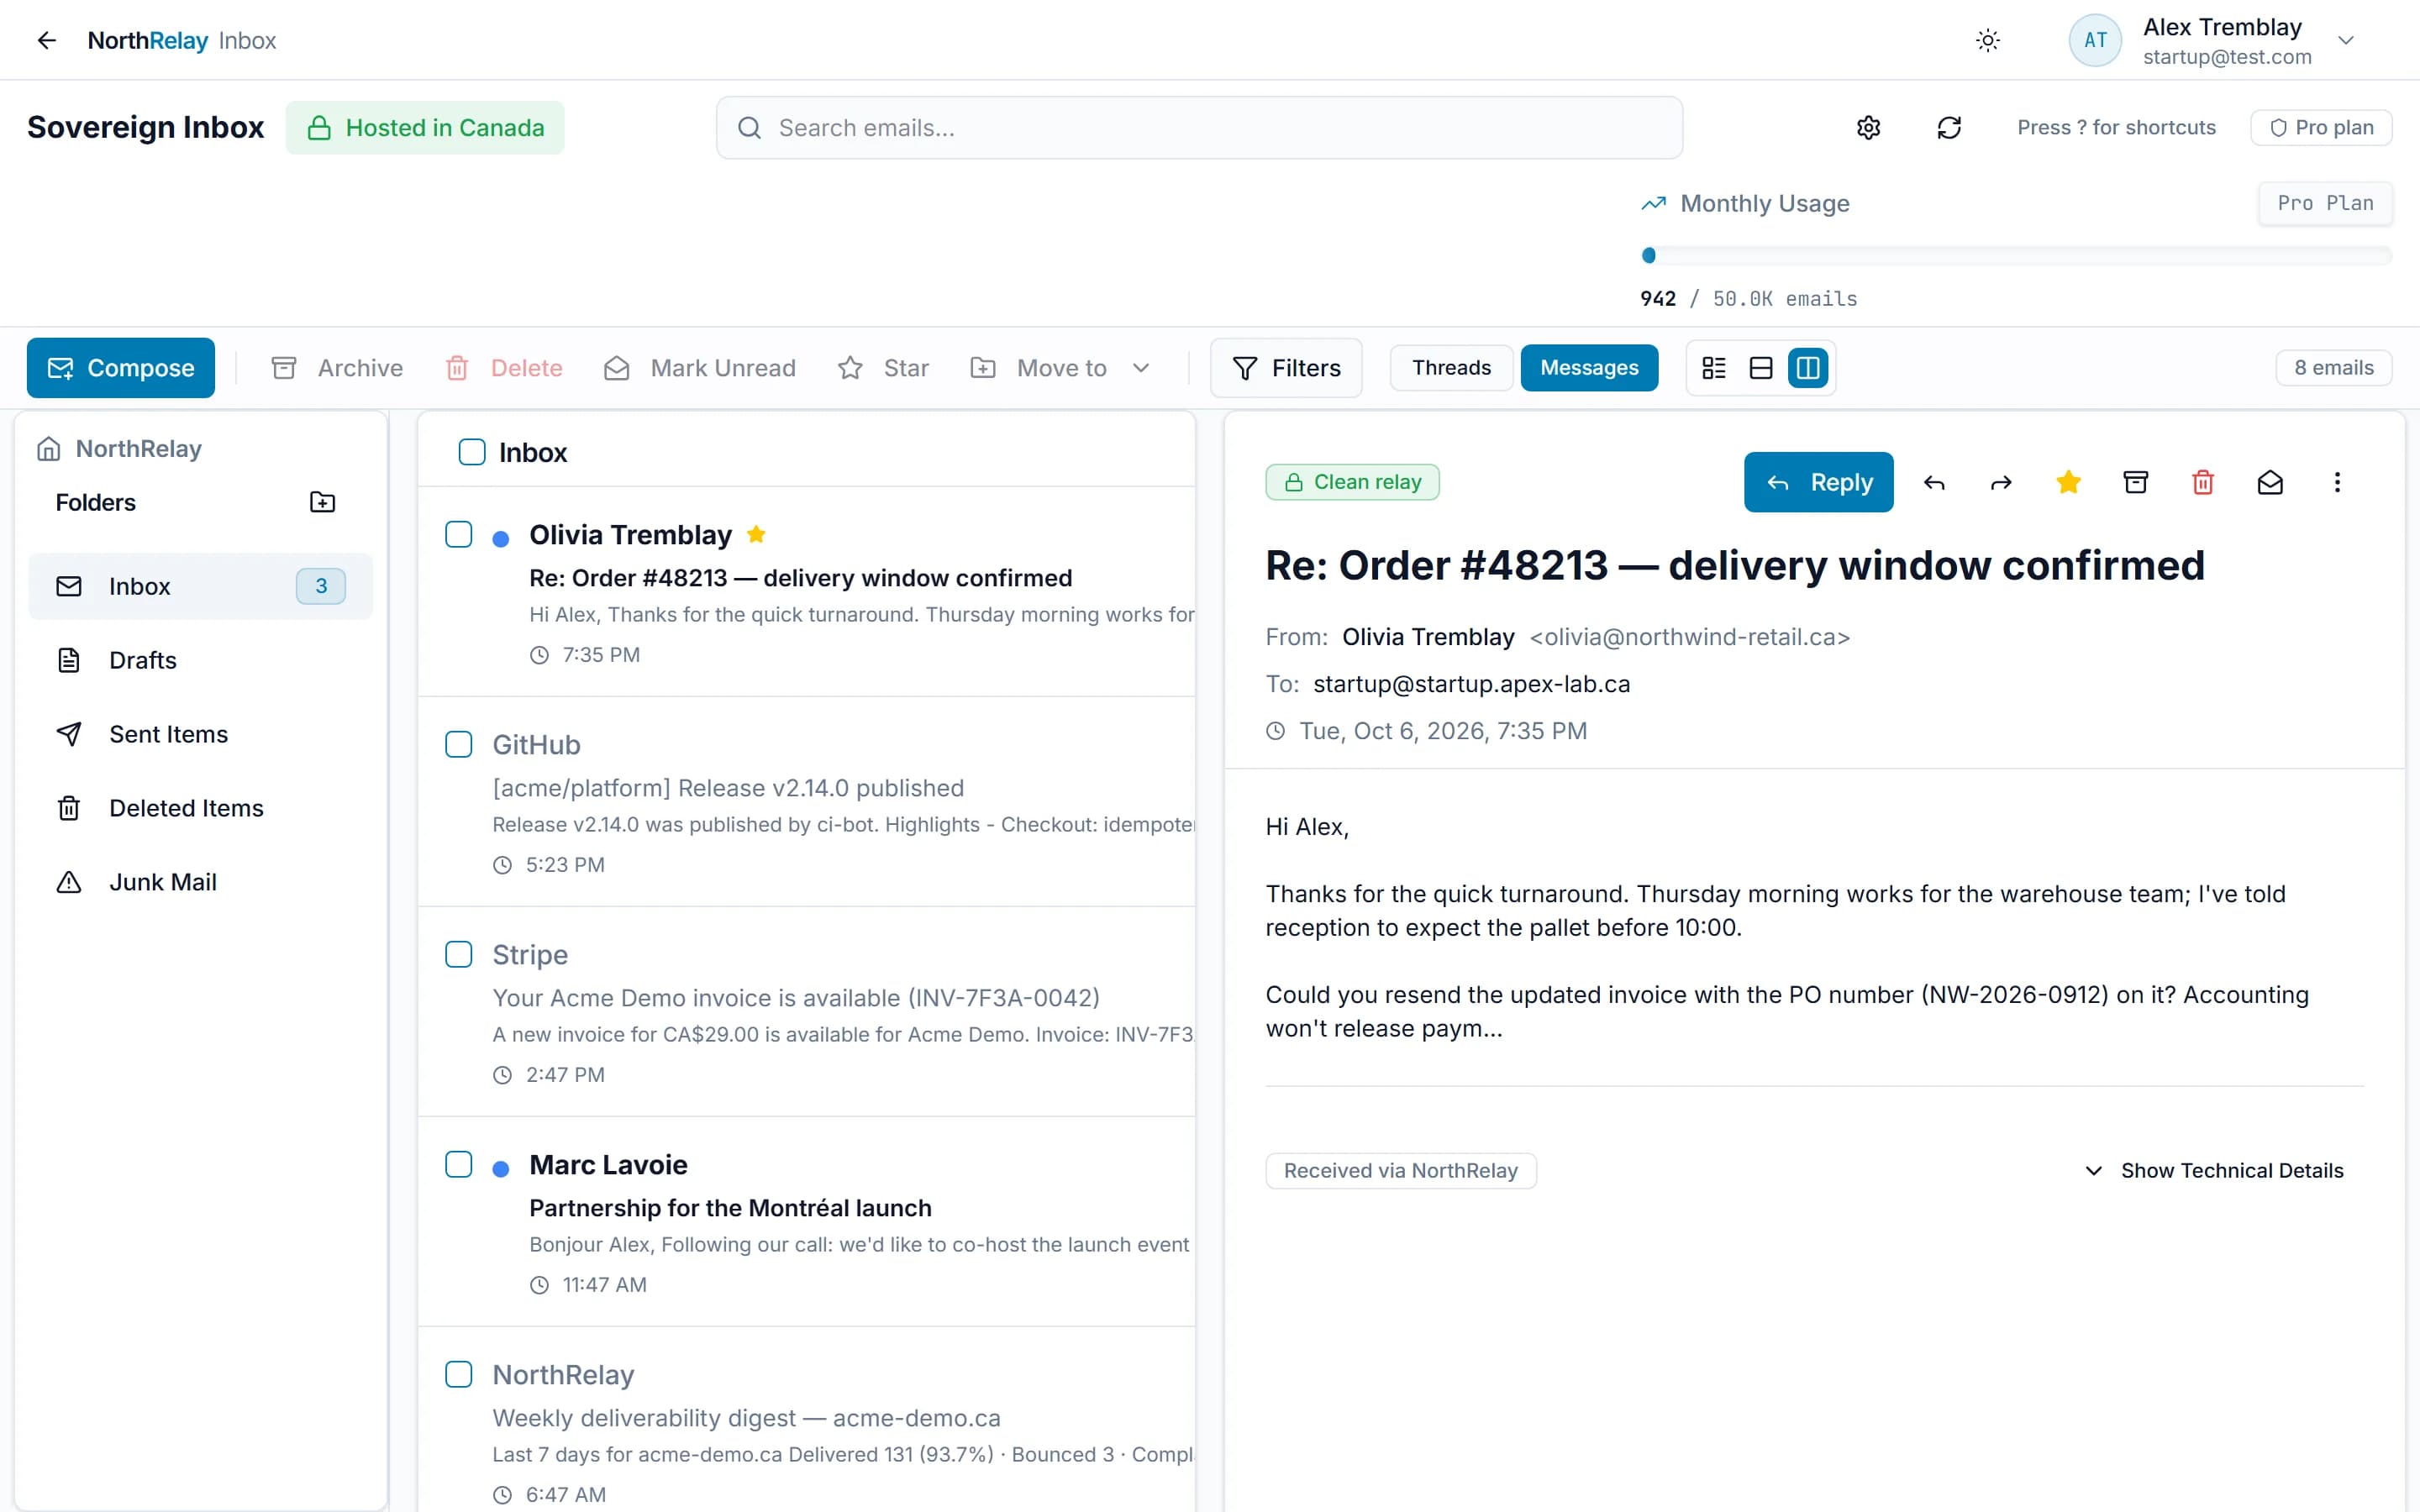The height and width of the screenshot is (1512, 2420).
Task: Click the blue Reply button
Action: click(1818, 483)
